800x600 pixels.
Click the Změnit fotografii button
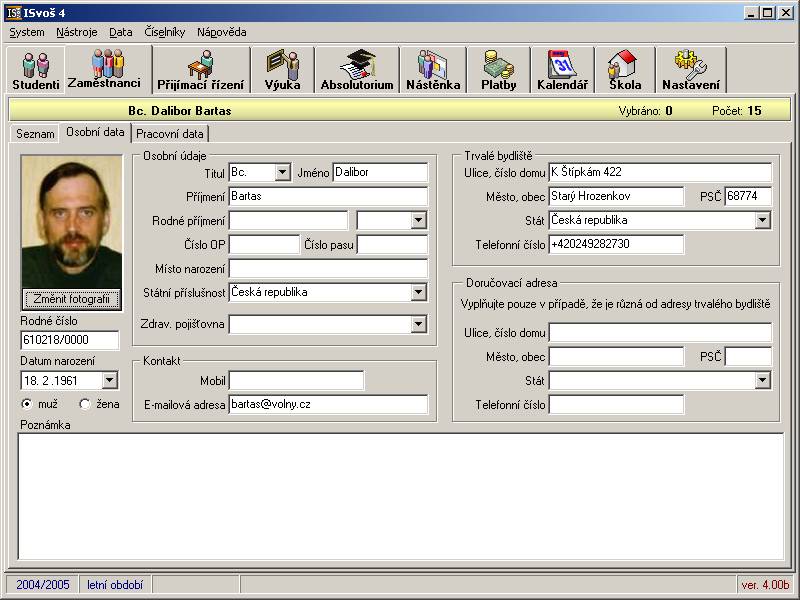71,299
